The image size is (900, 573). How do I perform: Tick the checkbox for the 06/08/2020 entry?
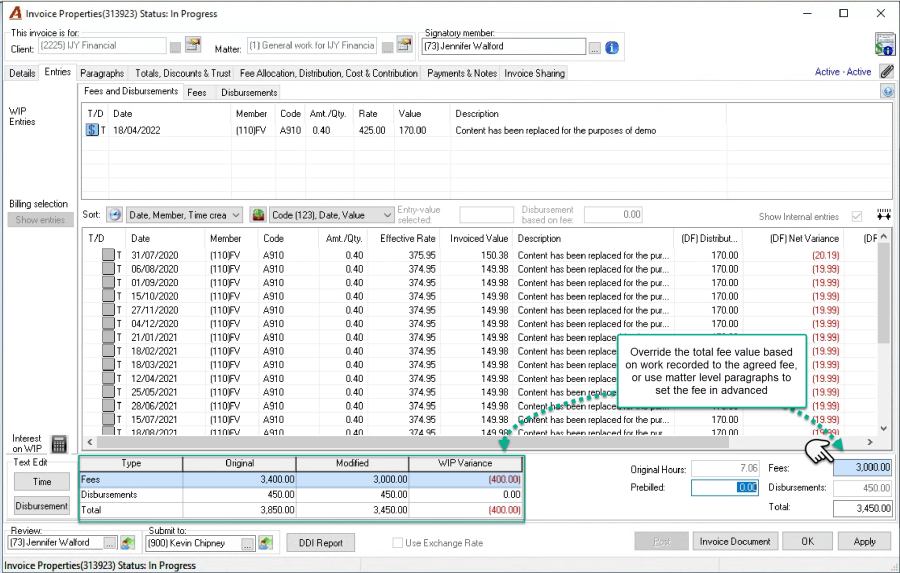(x=108, y=268)
